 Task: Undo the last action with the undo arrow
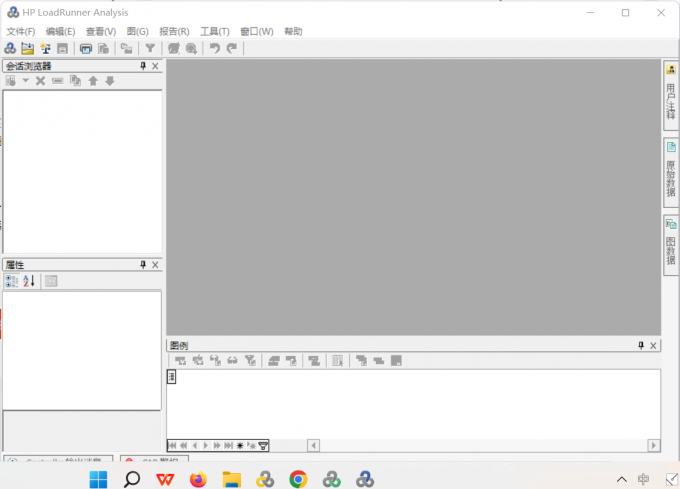[x=215, y=48]
